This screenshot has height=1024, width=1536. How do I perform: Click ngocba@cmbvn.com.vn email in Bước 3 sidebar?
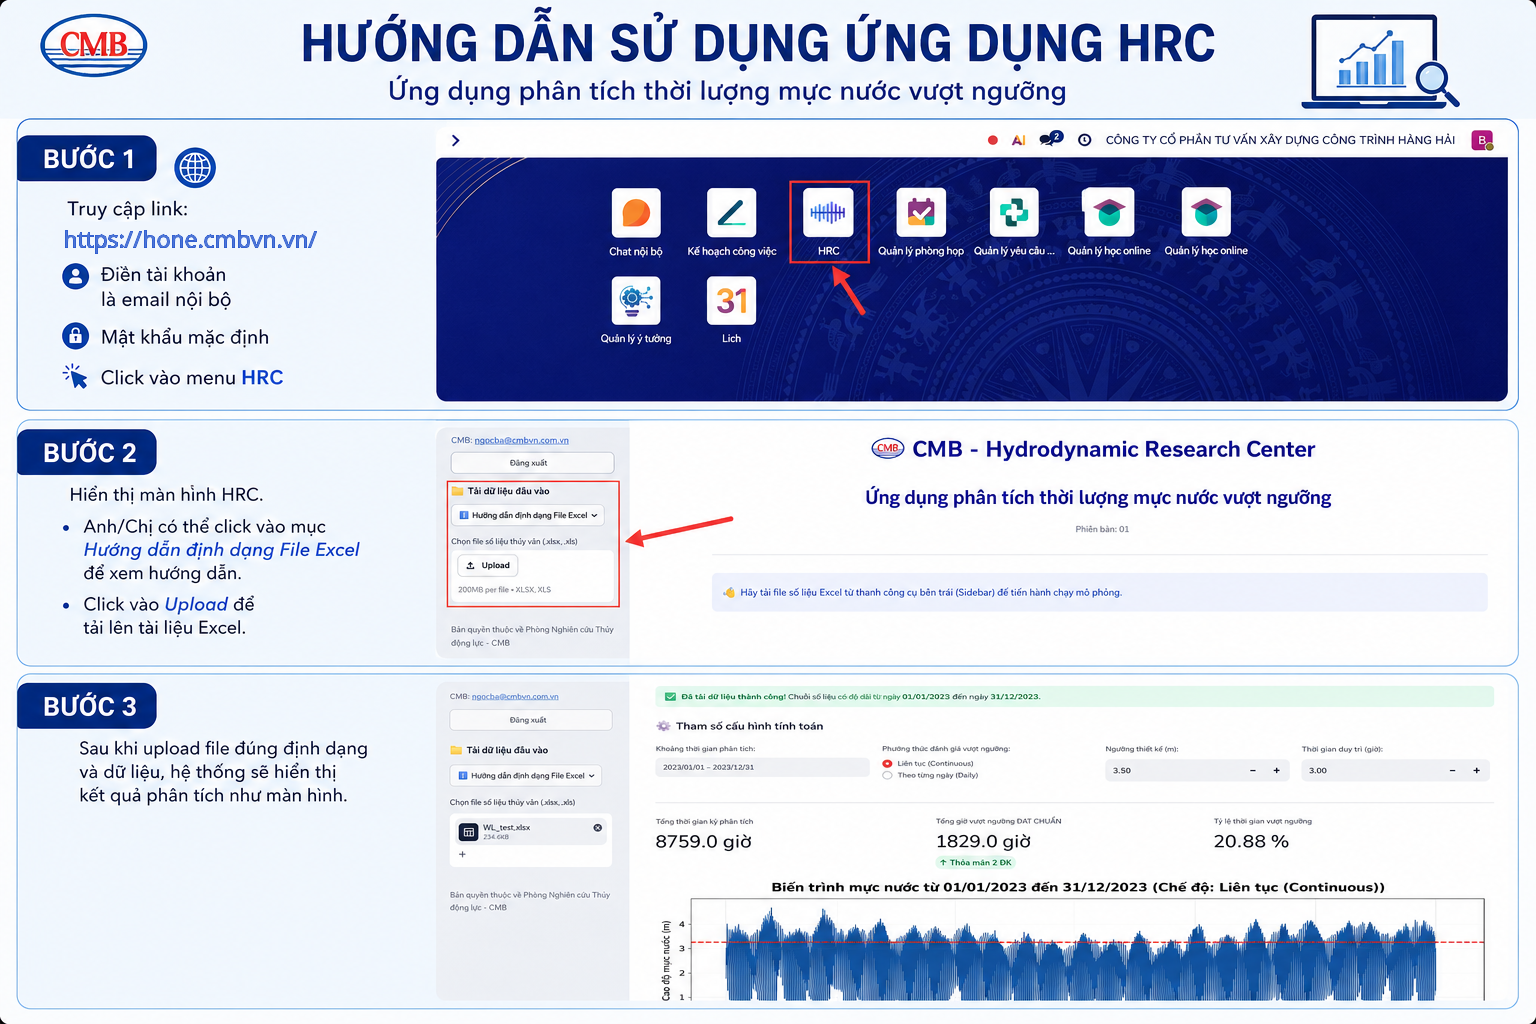tap(515, 696)
